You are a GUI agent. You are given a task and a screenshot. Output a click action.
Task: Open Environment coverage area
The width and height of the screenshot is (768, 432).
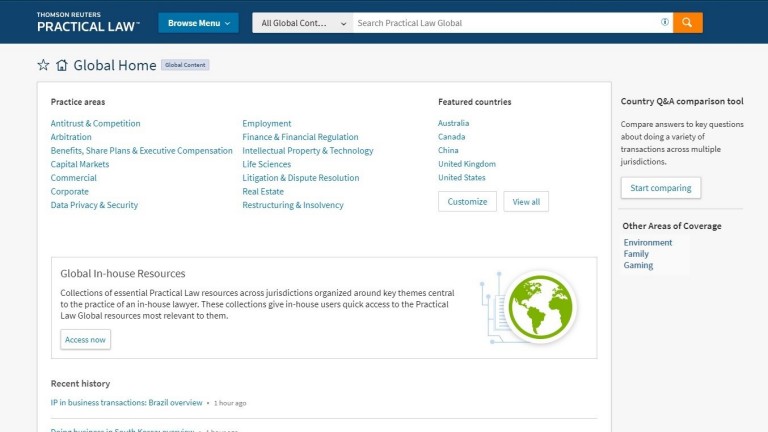point(648,242)
